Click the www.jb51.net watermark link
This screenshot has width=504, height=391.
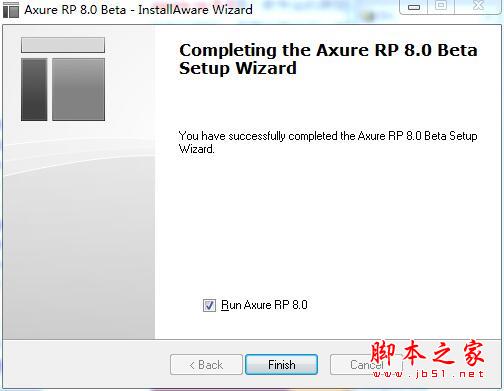428,374
